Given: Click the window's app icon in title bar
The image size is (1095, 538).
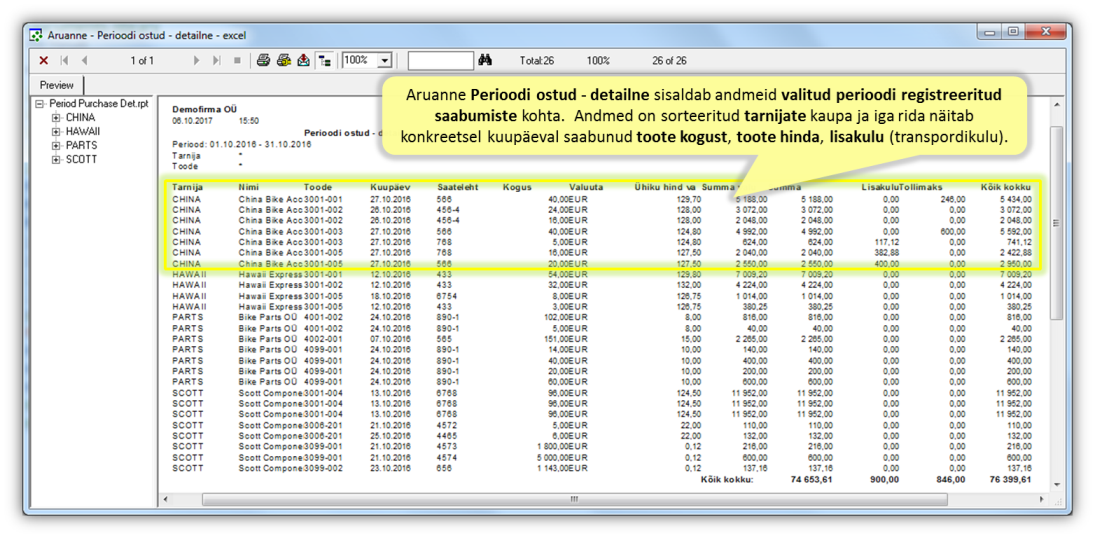Looking at the screenshot, I should [x=36, y=34].
